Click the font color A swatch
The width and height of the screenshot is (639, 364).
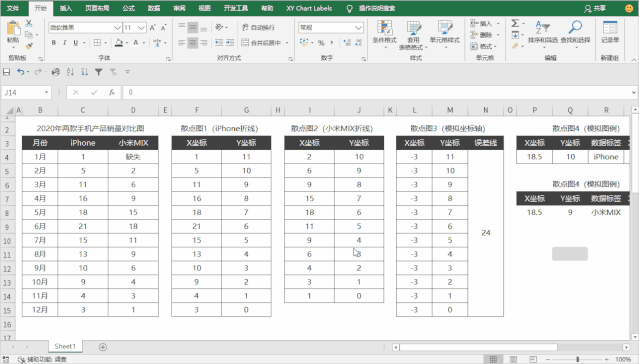pyautogui.click(x=136, y=42)
